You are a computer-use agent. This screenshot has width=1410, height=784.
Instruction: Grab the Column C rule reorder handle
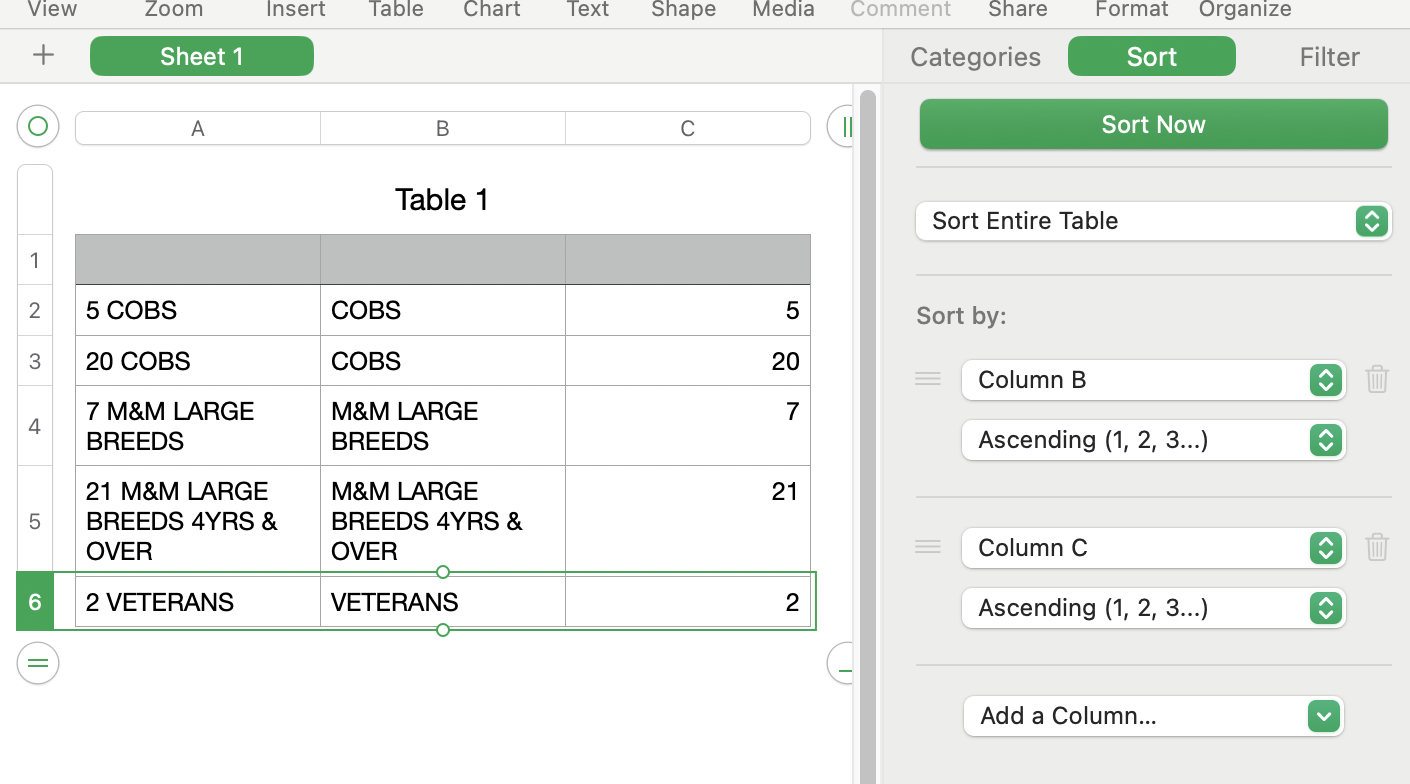tap(928, 547)
